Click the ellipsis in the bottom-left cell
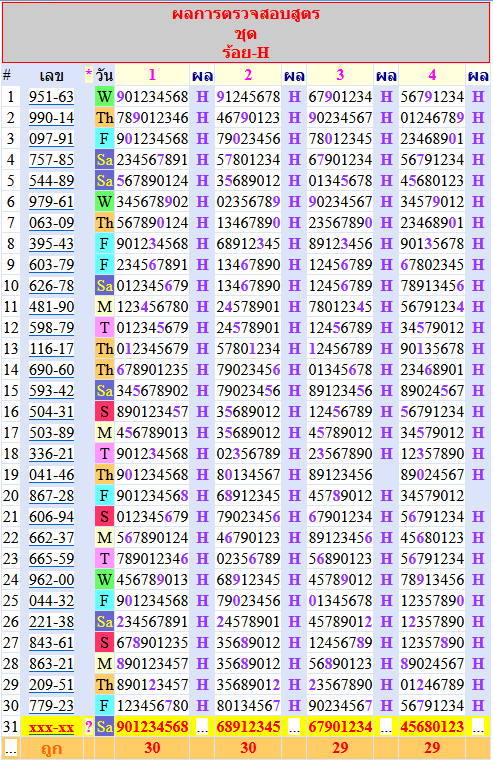493x763 pixels. click(10, 748)
